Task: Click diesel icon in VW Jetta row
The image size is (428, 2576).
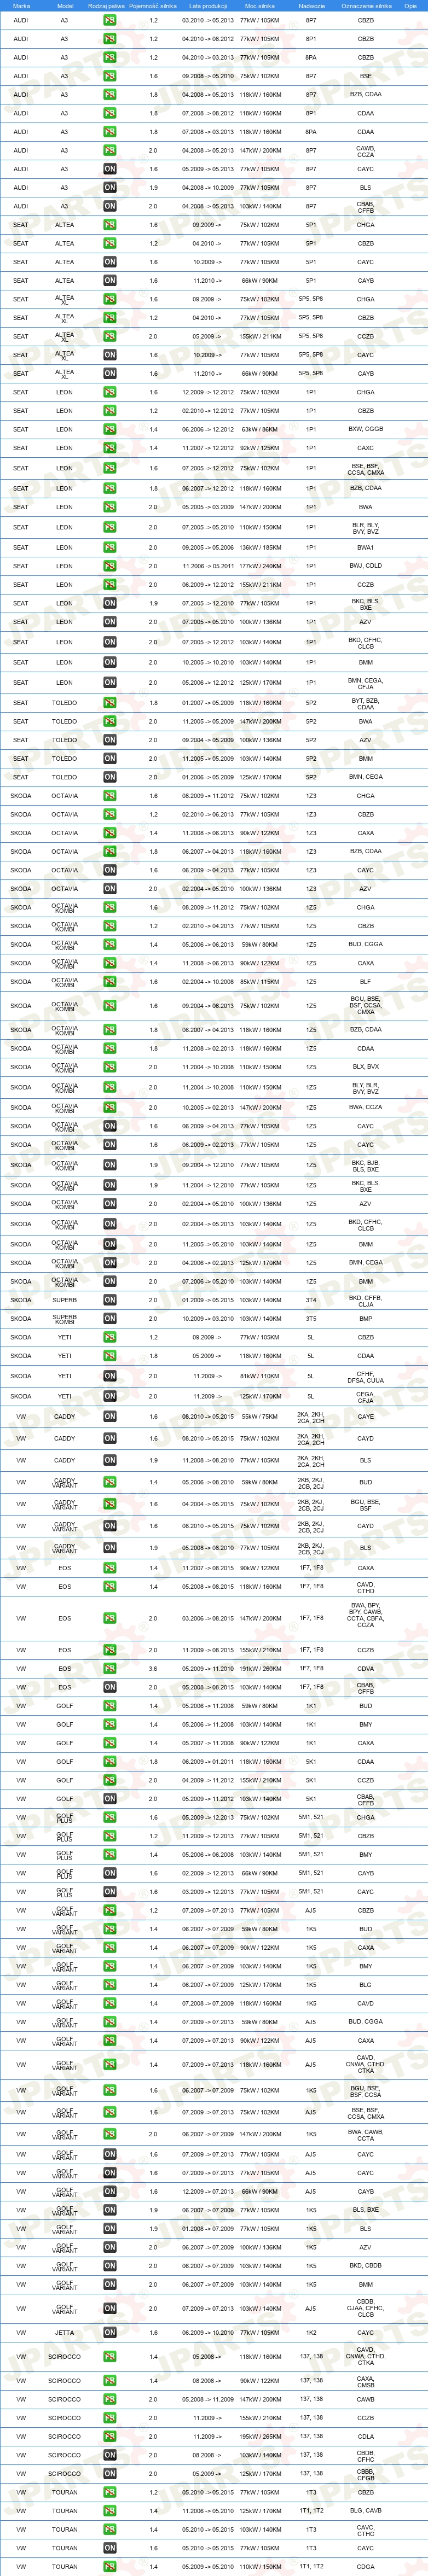Action: pyautogui.click(x=110, y=2333)
